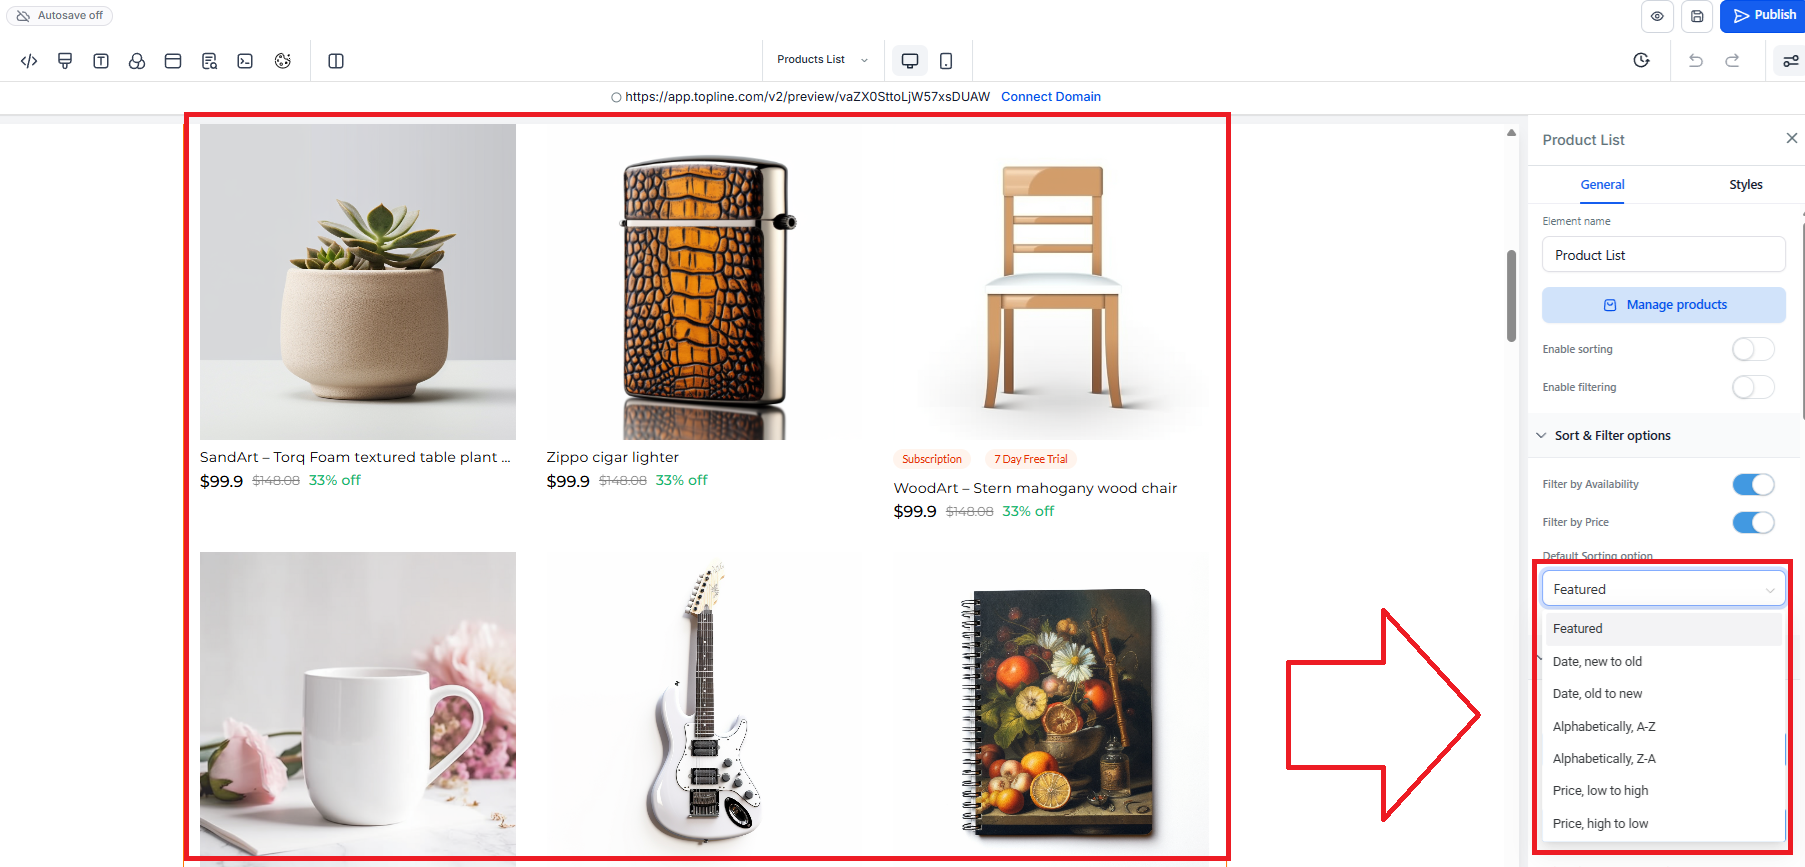Click the text element icon in toolbar

101,61
